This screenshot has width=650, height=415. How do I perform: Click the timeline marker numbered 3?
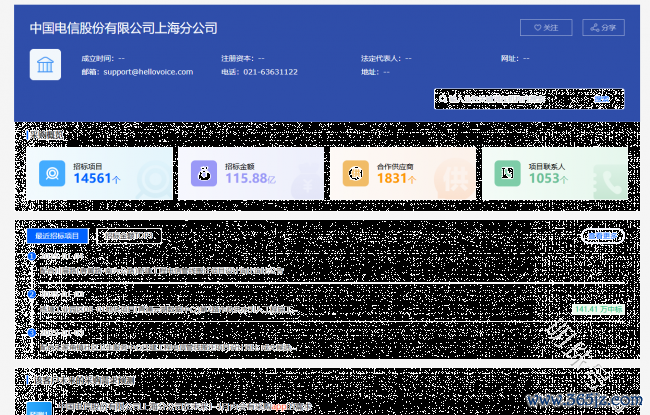(32, 332)
